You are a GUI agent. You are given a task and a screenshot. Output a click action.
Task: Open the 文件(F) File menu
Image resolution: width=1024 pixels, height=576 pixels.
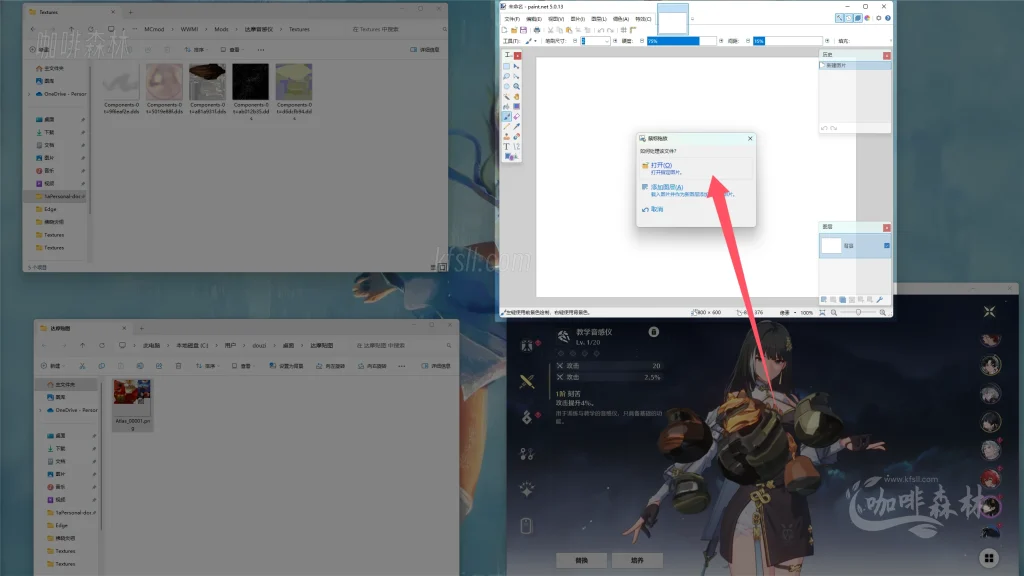pyautogui.click(x=513, y=18)
